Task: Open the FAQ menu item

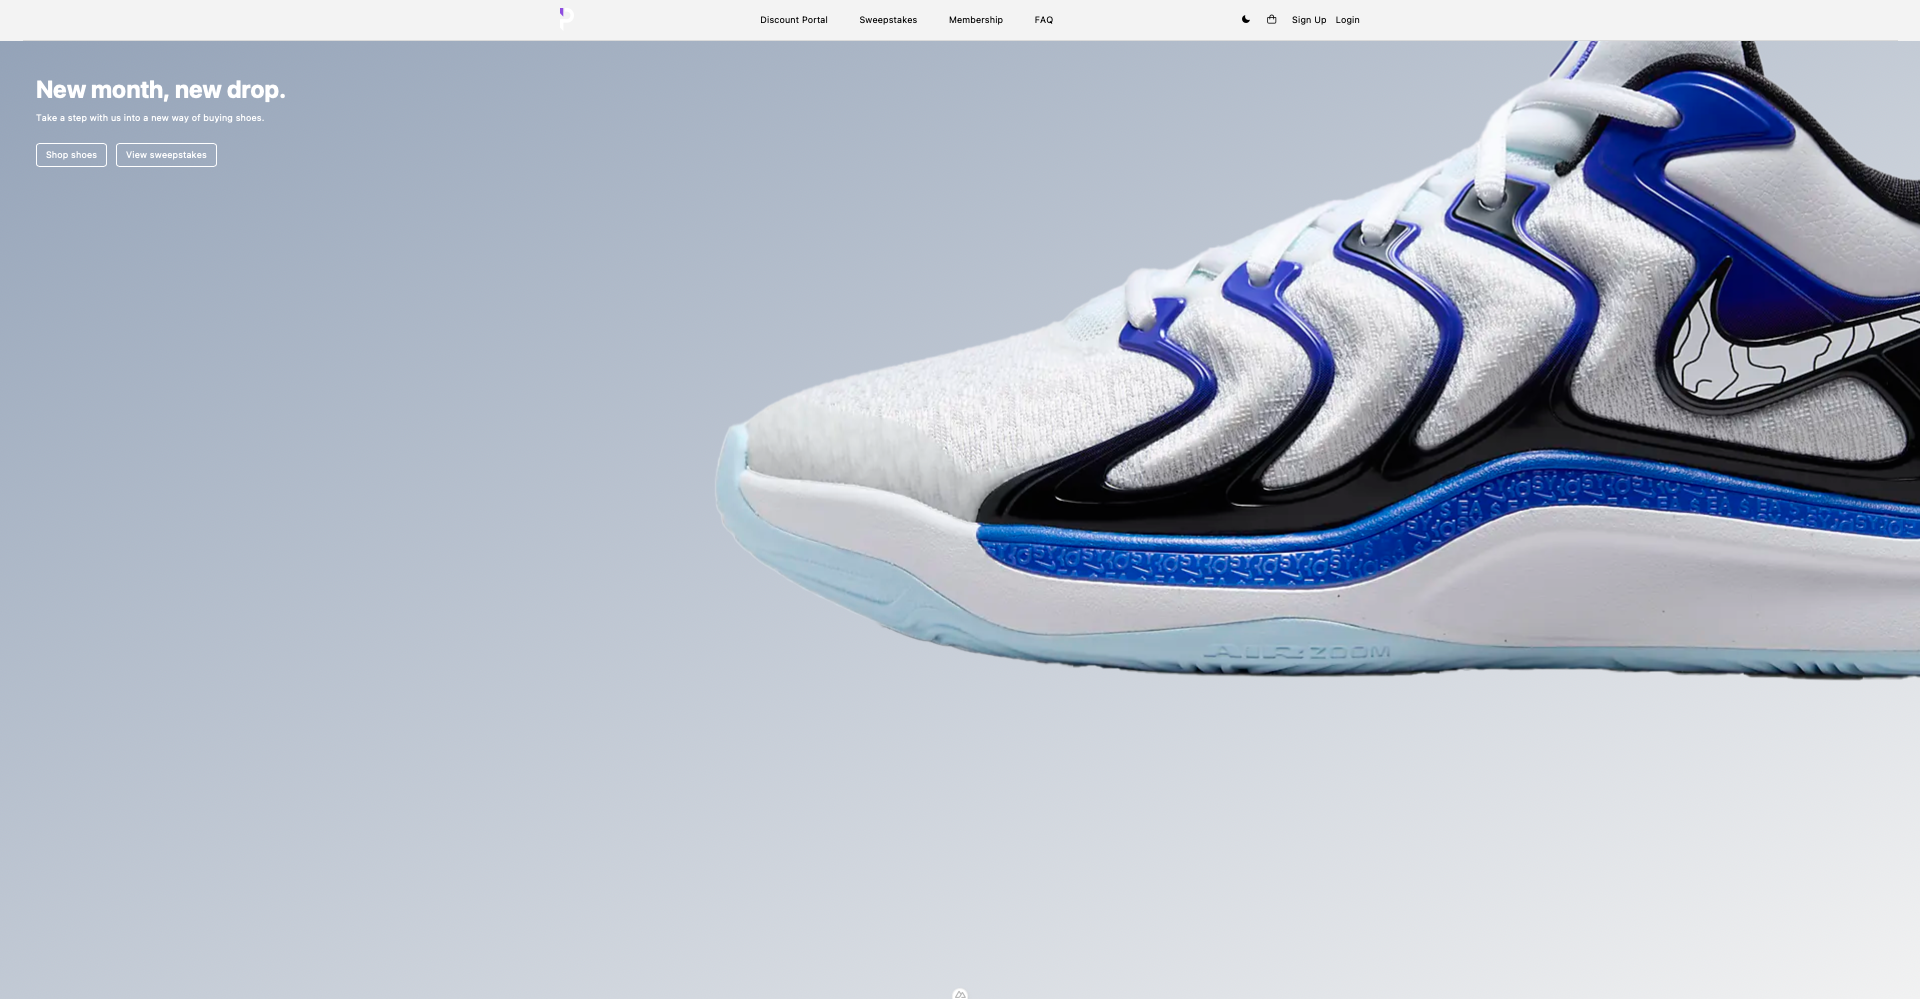Action: pyautogui.click(x=1043, y=20)
